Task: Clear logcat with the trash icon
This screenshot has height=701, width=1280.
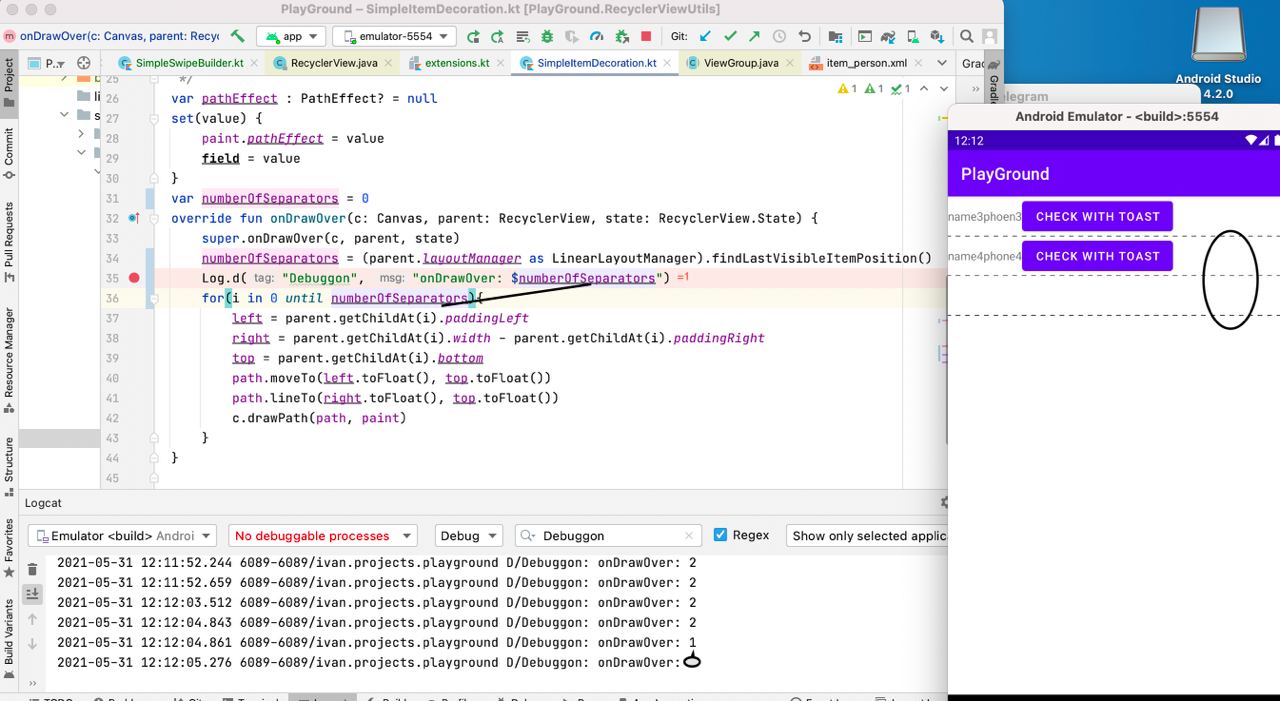Action: 32,570
